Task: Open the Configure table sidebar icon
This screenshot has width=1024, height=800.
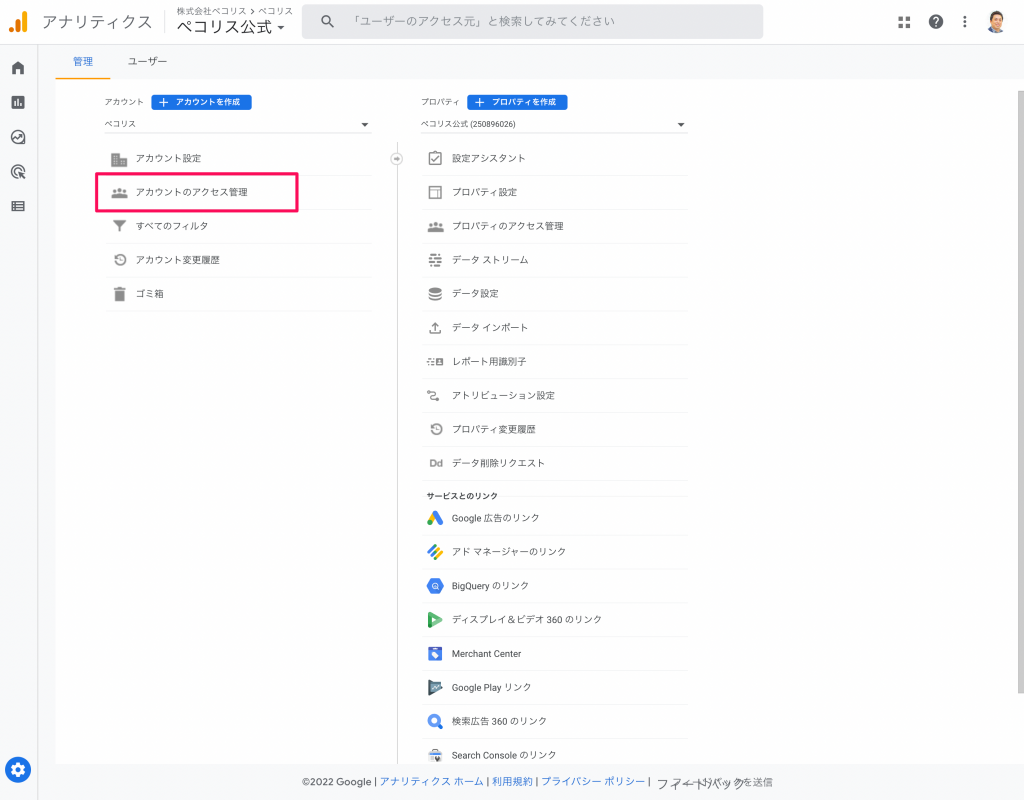Action: click(18, 206)
